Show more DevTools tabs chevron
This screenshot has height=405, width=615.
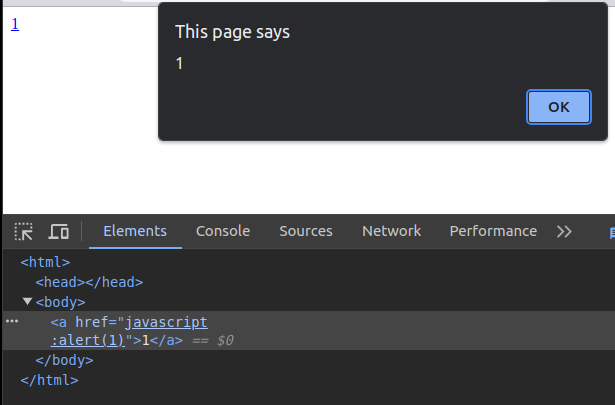[x=564, y=232]
